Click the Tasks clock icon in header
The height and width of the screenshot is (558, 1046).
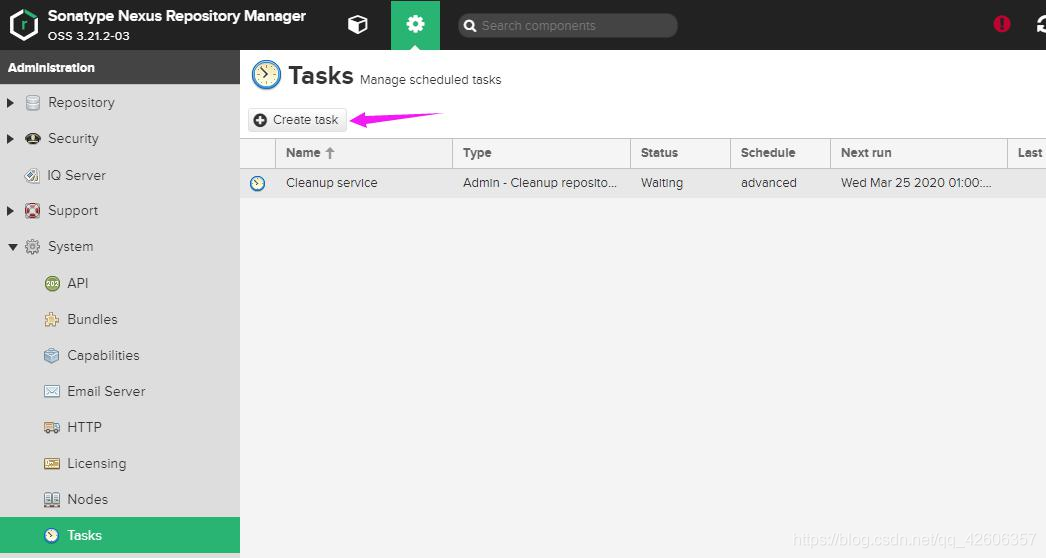tap(266, 75)
